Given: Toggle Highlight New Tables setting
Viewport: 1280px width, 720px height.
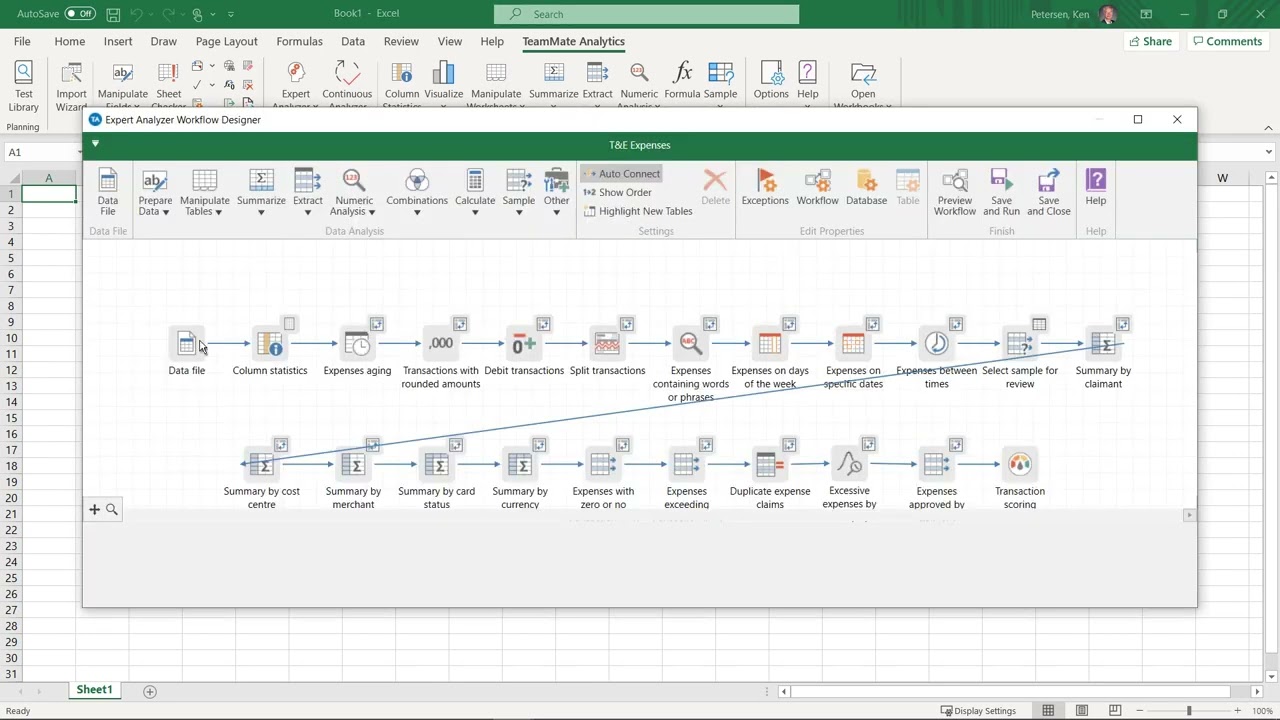Looking at the screenshot, I should click(x=638, y=211).
